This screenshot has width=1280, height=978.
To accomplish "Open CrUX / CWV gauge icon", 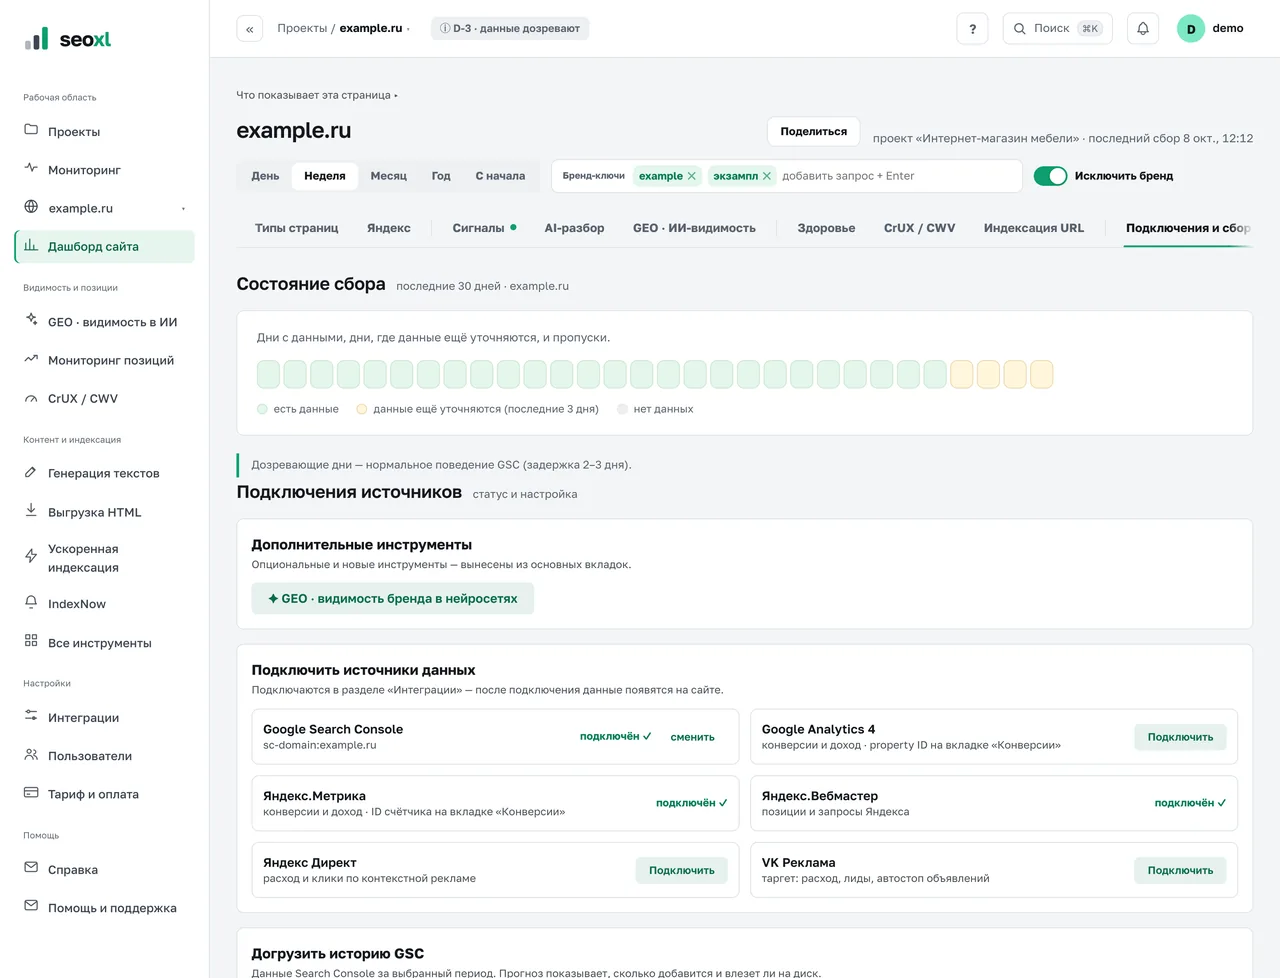I will 31,398.
